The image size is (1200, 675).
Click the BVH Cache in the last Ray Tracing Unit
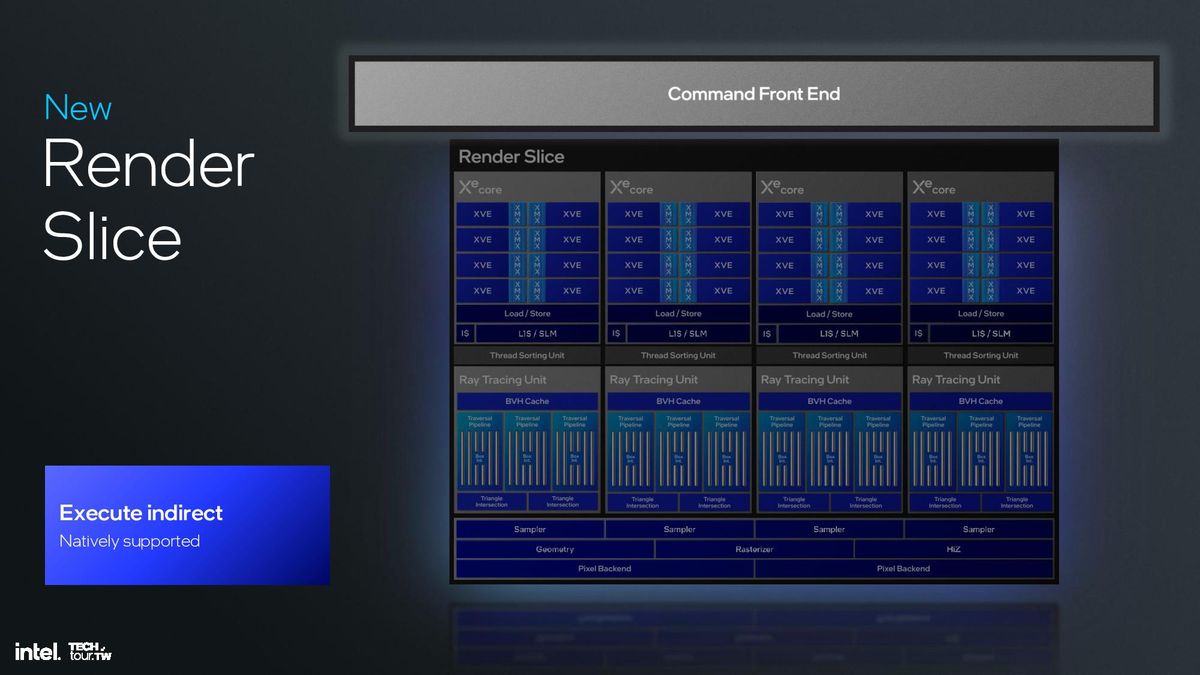coord(980,401)
